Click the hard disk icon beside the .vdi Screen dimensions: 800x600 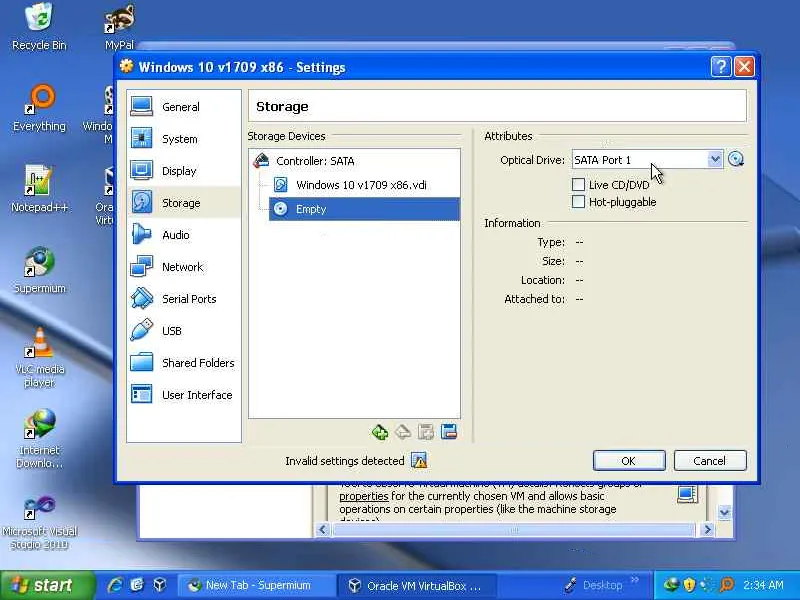[x=281, y=185]
